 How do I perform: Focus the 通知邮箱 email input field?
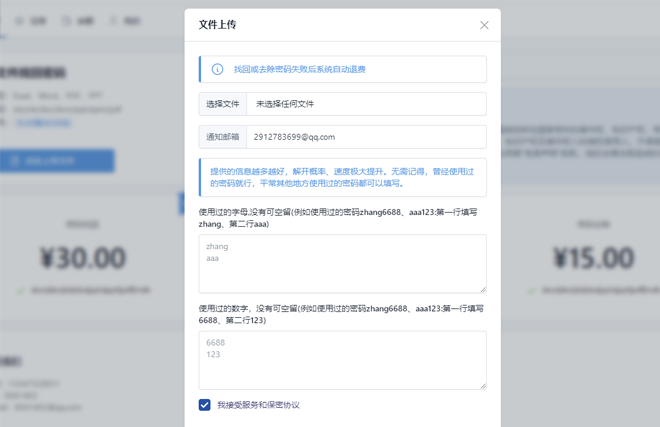(364, 137)
